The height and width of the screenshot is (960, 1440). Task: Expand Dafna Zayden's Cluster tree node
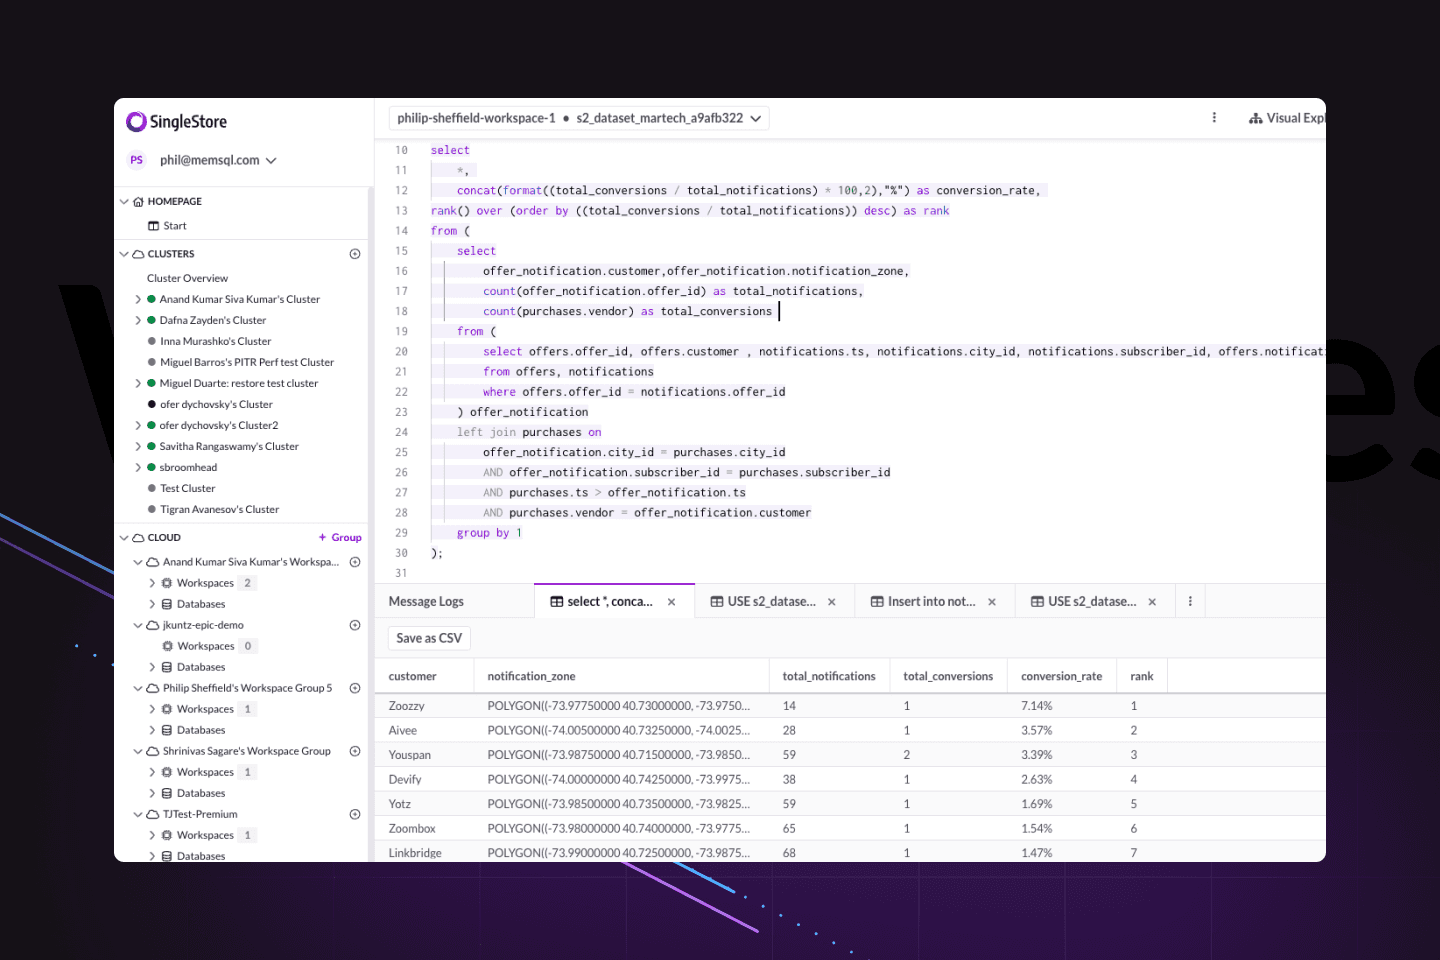(138, 321)
